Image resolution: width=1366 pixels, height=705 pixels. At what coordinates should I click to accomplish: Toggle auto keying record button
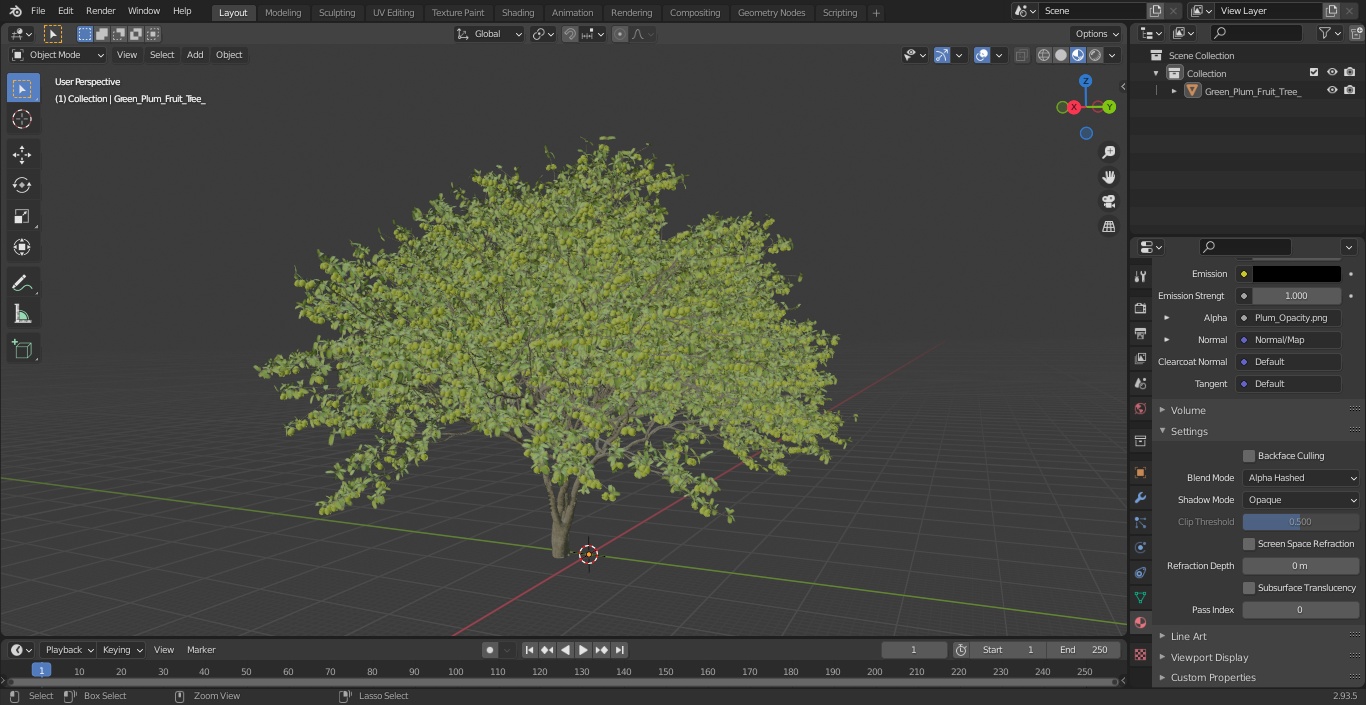pos(490,650)
